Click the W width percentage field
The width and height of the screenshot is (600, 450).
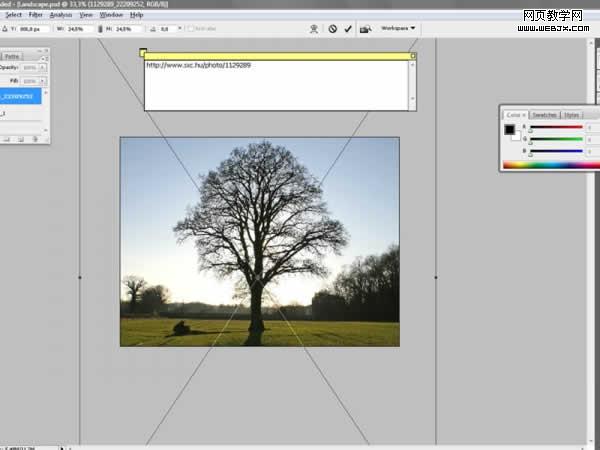80,29
